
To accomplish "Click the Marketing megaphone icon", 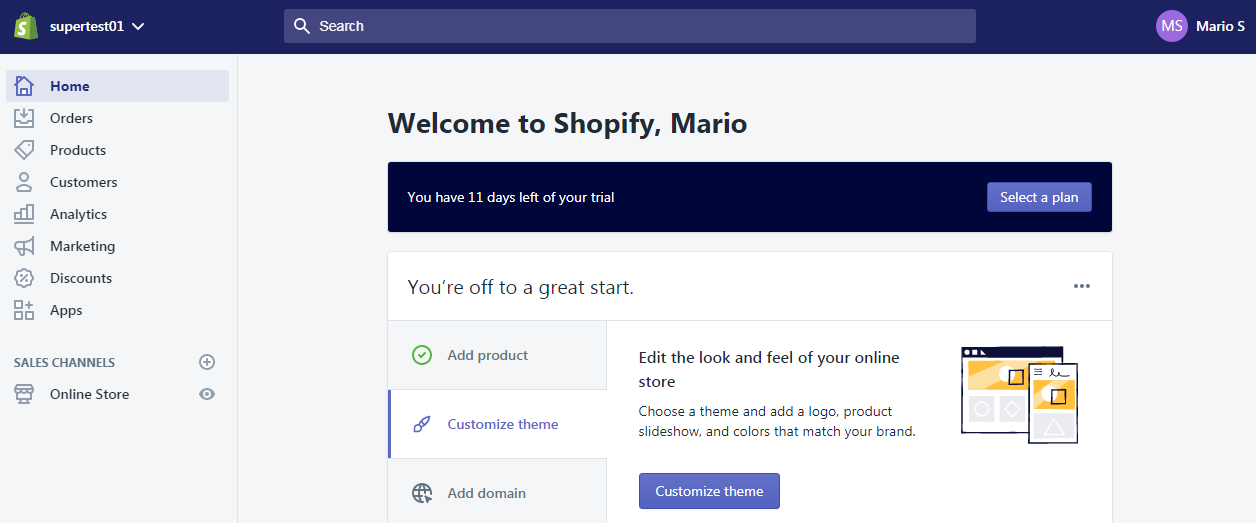I will [24, 246].
